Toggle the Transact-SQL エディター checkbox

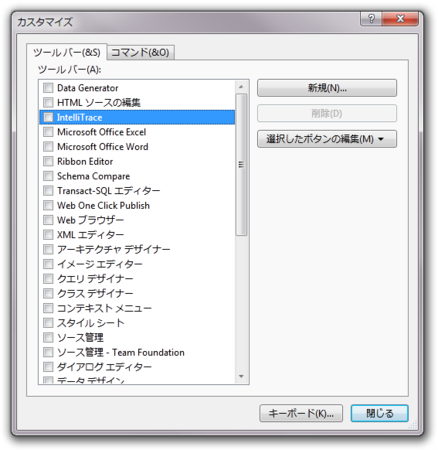[48, 191]
